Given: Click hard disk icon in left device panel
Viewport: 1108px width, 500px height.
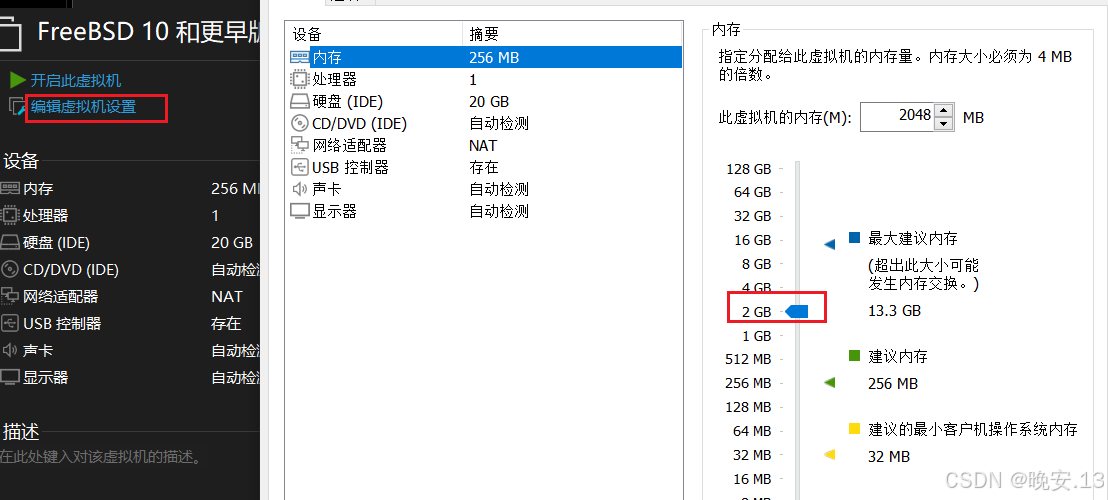Looking at the screenshot, I should (x=10, y=243).
